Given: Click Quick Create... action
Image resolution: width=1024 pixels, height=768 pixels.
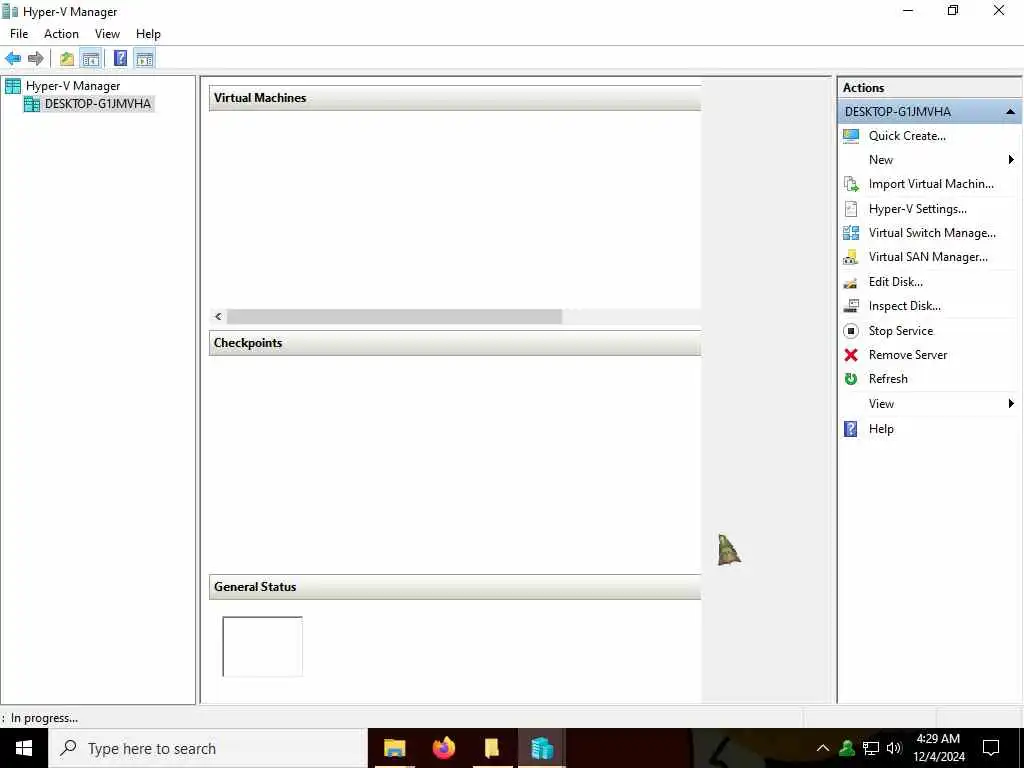Looking at the screenshot, I should pyautogui.click(x=907, y=136).
